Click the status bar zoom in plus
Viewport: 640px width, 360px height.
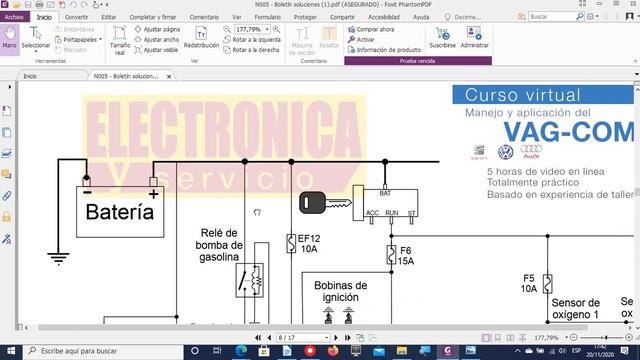pyautogui.click(x=629, y=338)
